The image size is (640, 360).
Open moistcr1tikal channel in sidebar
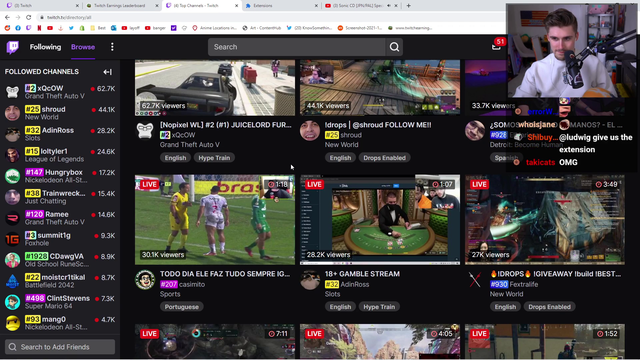pyautogui.click(x=60, y=281)
